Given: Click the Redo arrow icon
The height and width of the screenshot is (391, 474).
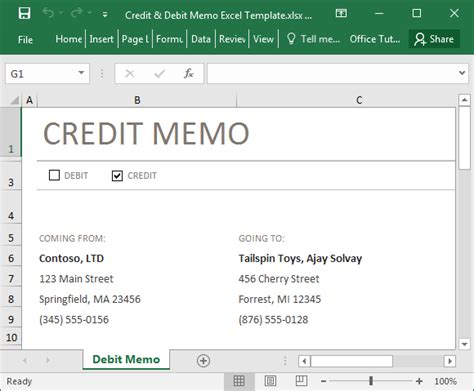Looking at the screenshot, I should pos(77,13).
